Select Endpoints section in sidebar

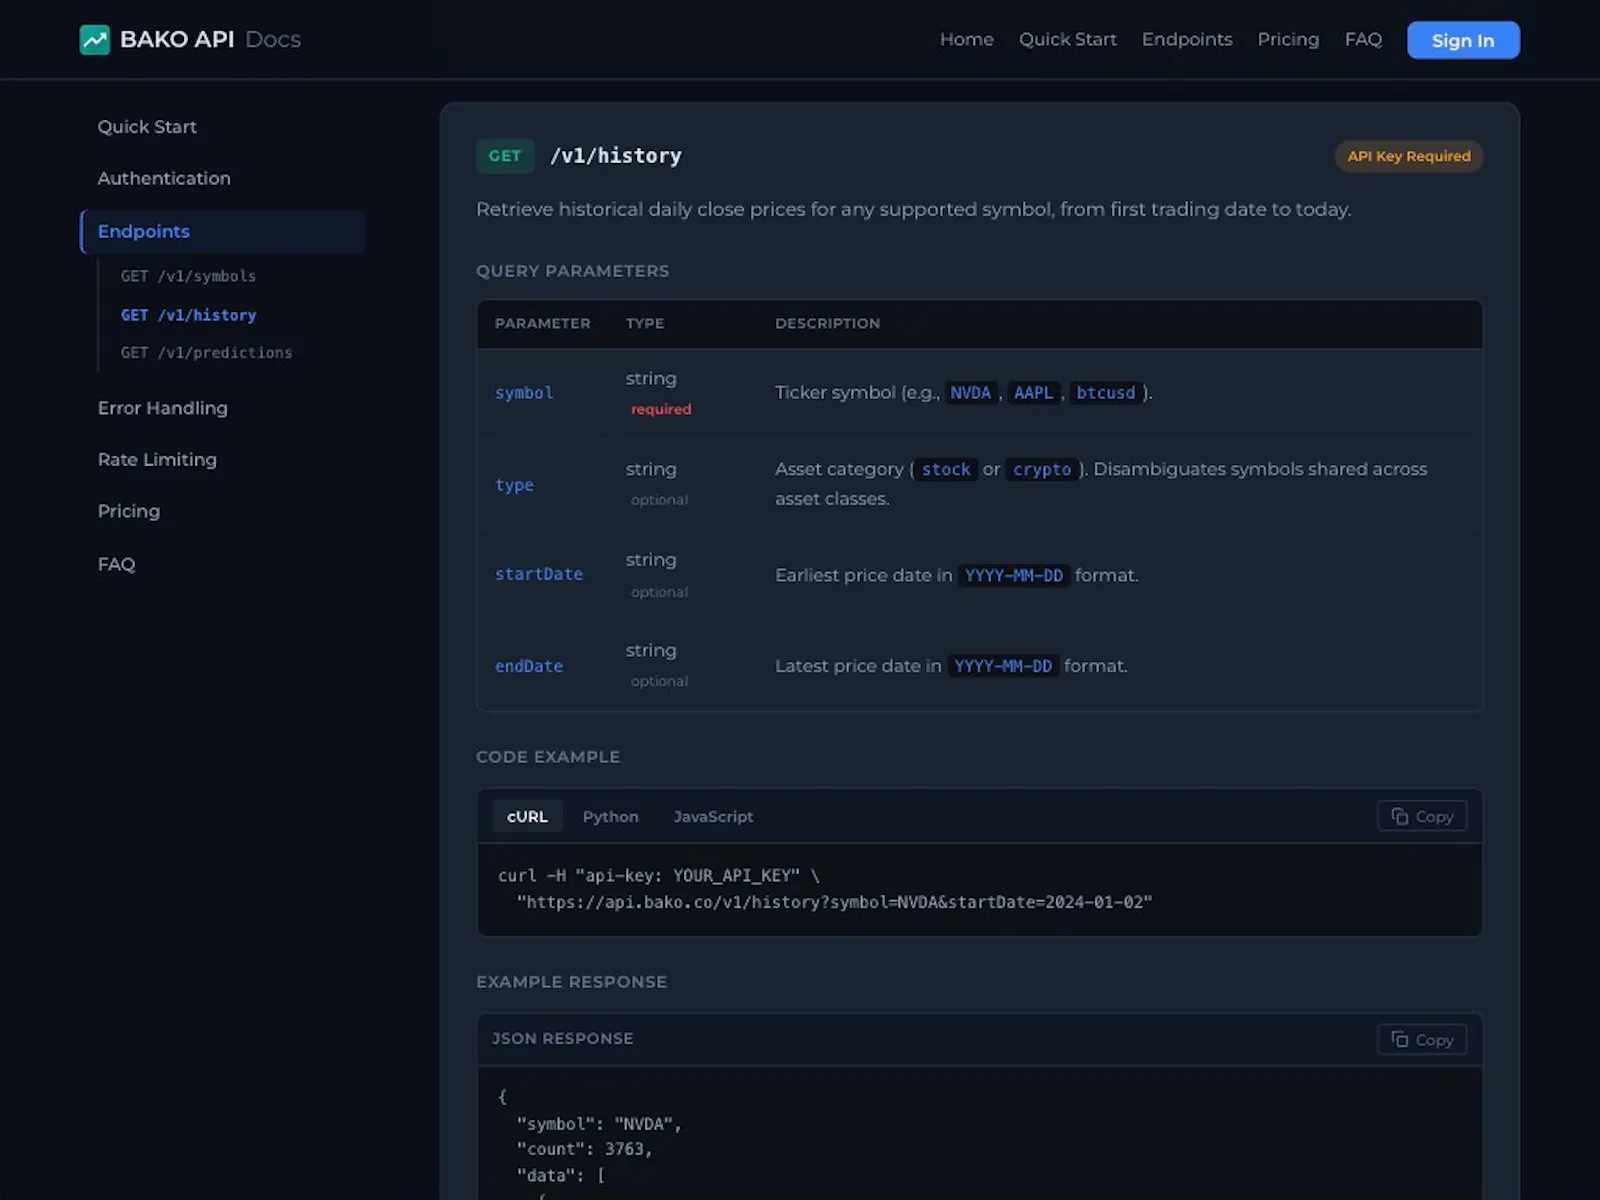pos(223,231)
